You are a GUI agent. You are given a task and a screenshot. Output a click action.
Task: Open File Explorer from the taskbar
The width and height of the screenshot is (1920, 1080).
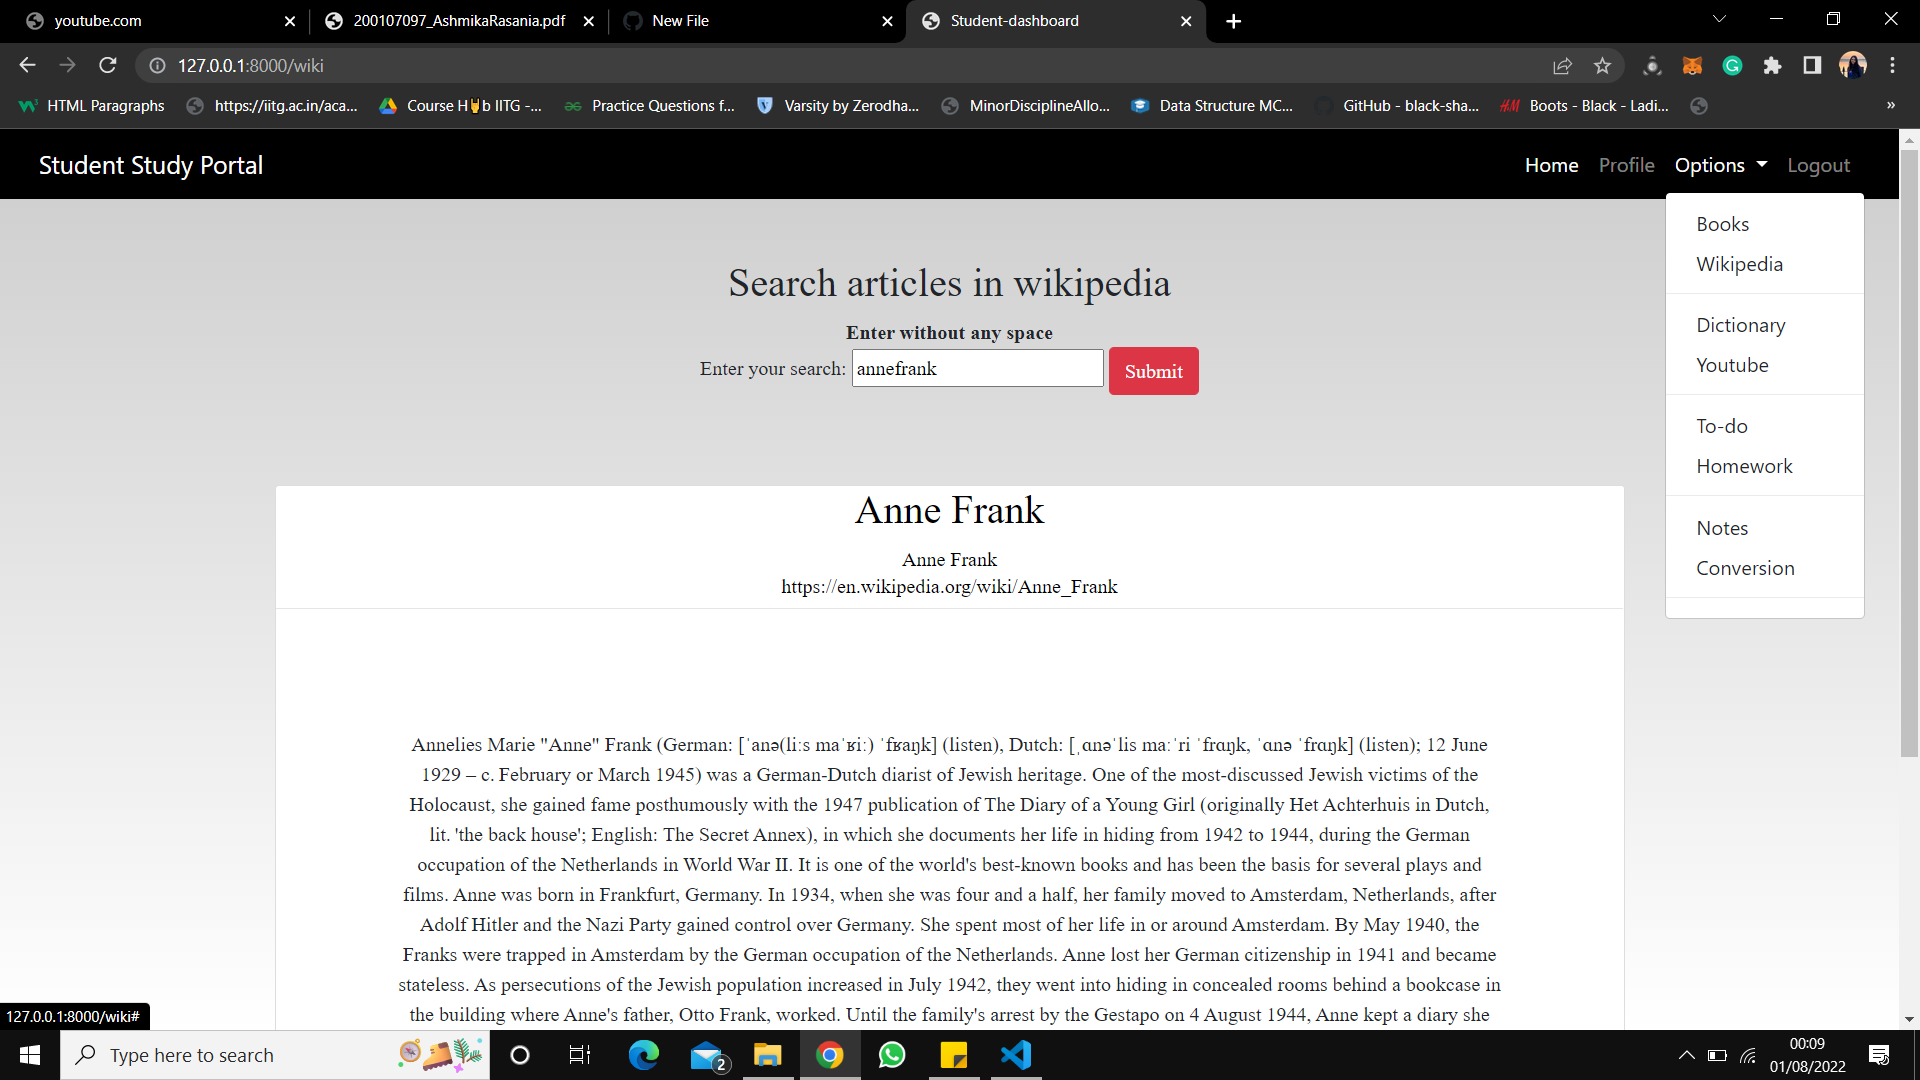767,1055
